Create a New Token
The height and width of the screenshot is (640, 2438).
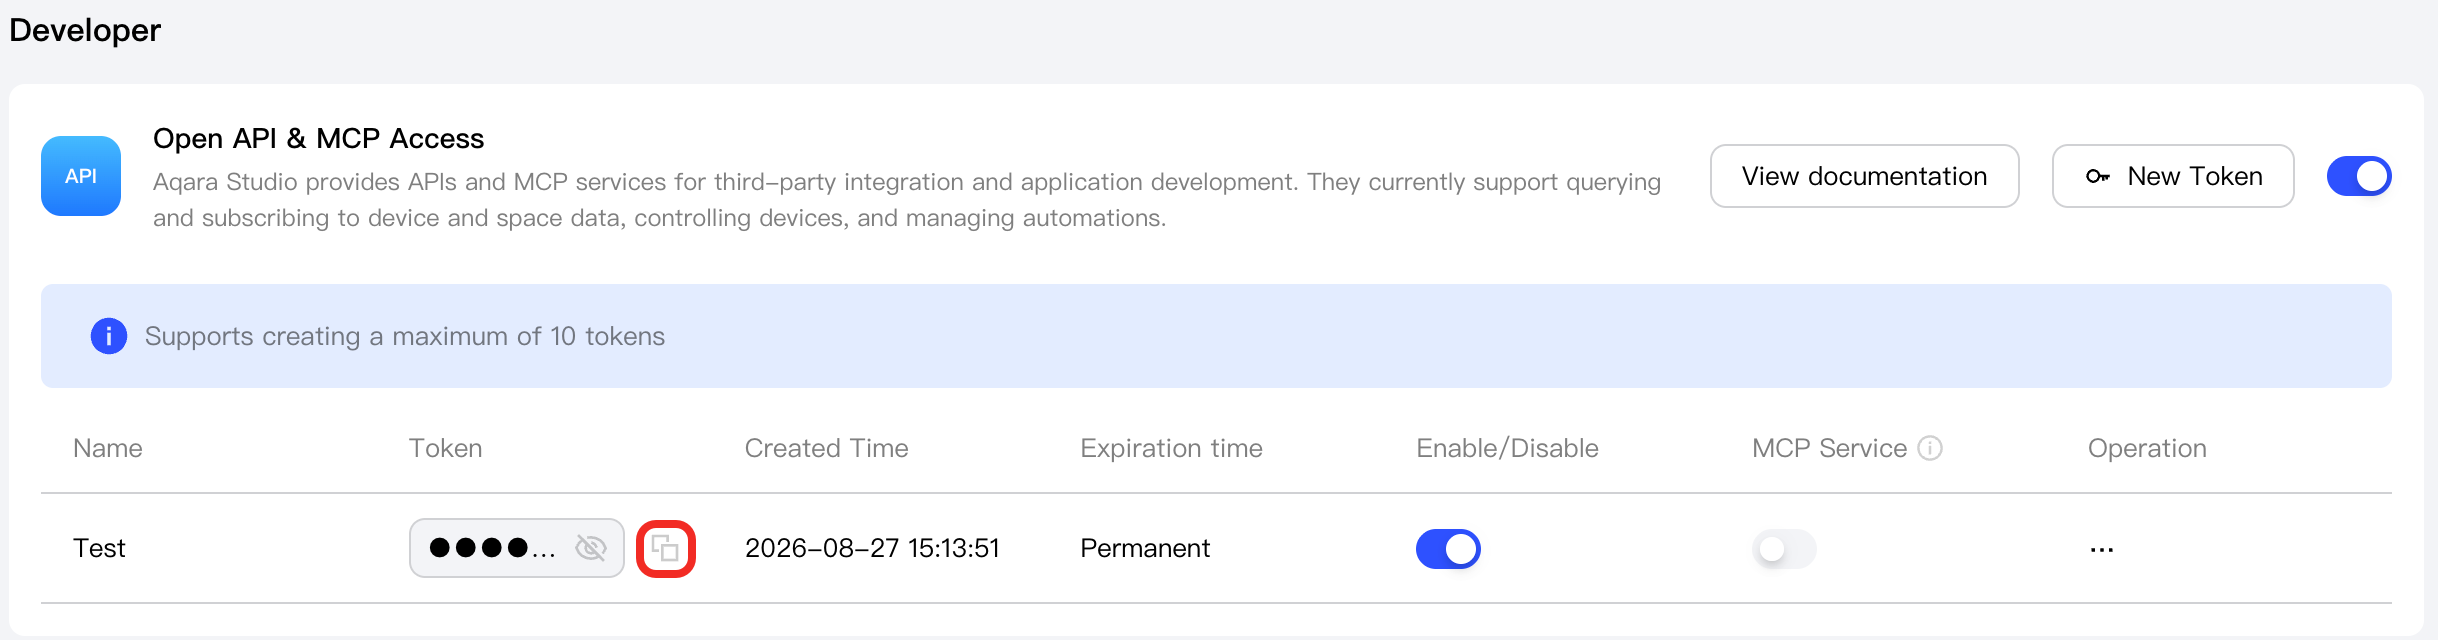point(2173,176)
